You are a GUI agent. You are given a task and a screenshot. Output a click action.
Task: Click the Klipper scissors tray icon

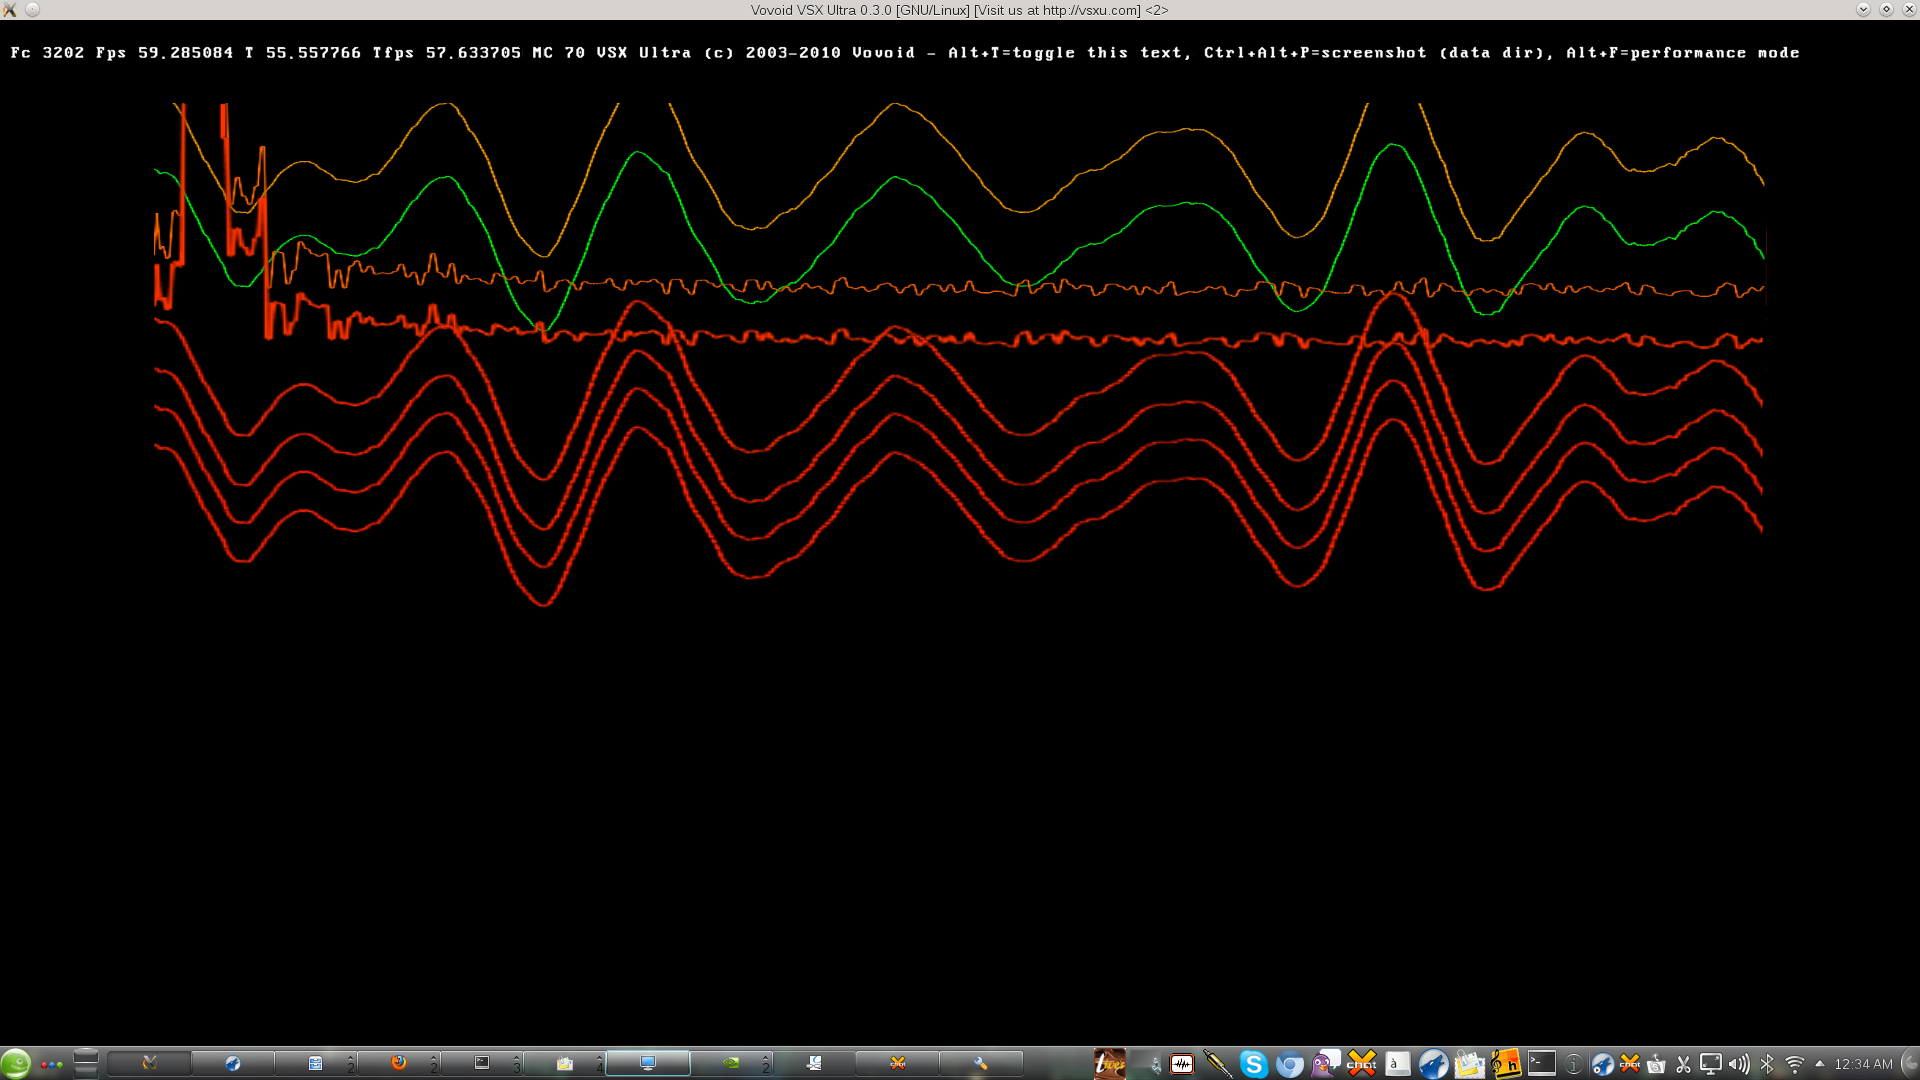coord(1683,1064)
